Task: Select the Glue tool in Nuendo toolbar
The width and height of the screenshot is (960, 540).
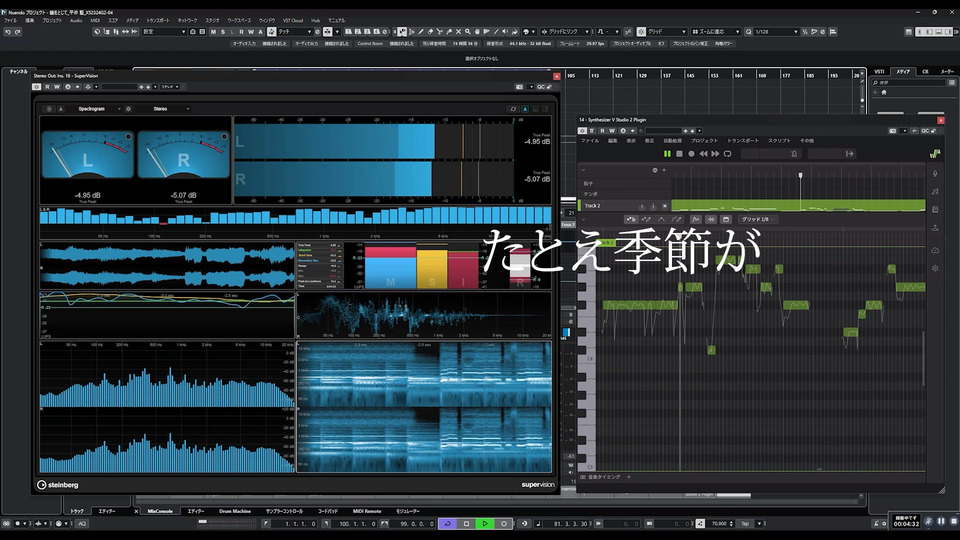Action: pyautogui.click(x=449, y=32)
